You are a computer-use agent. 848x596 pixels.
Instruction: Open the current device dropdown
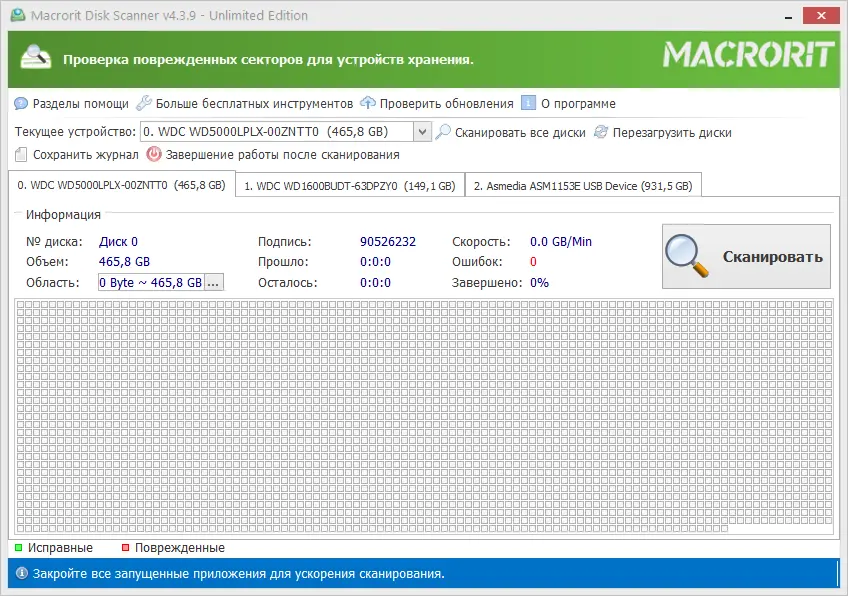(423, 131)
